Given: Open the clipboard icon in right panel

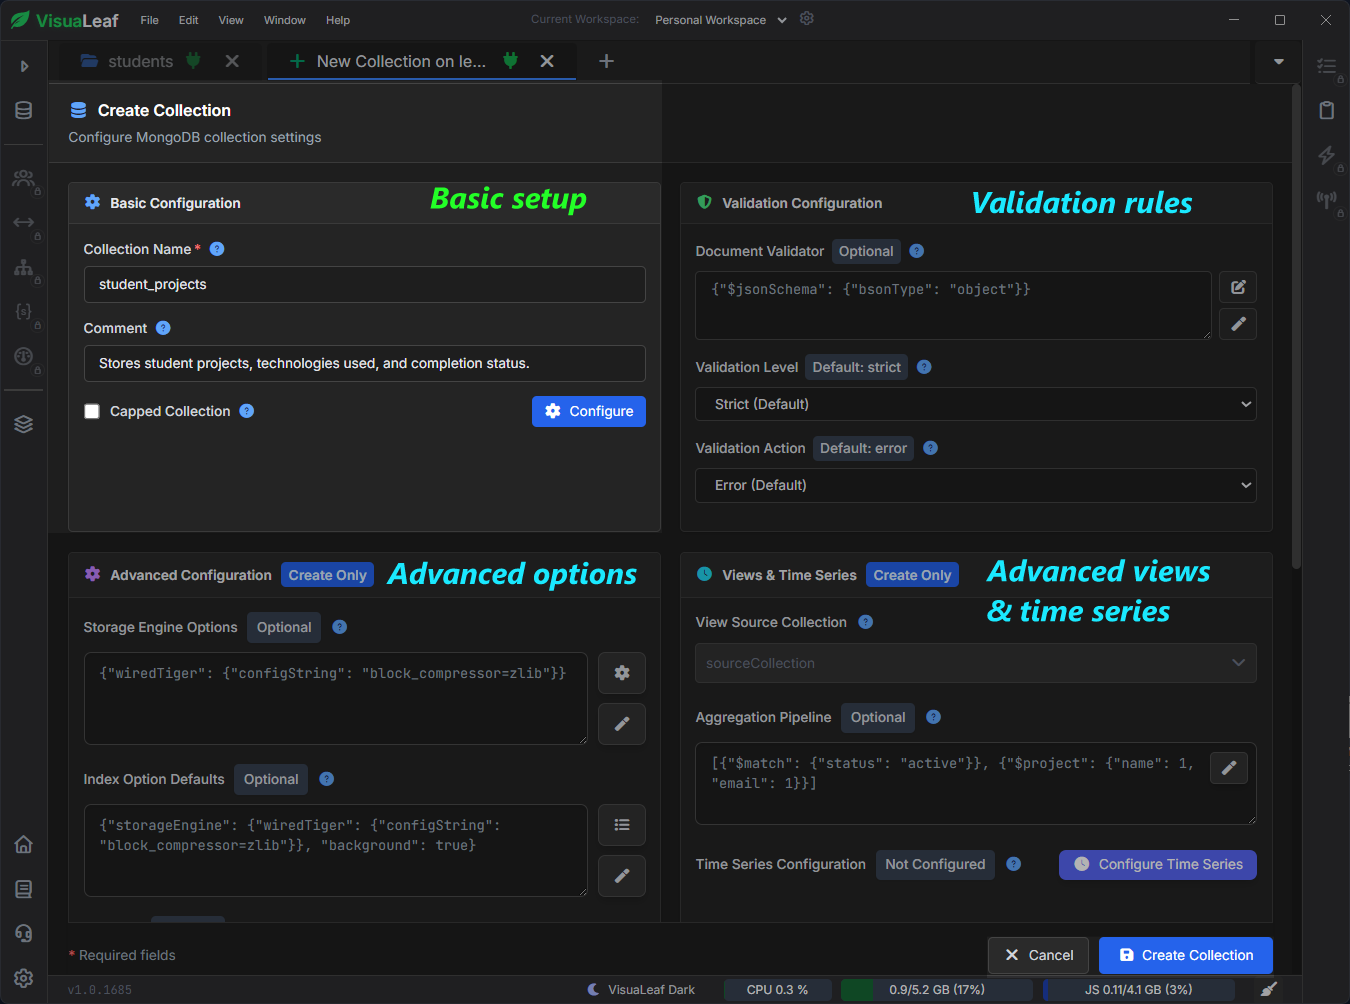Looking at the screenshot, I should tap(1327, 110).
